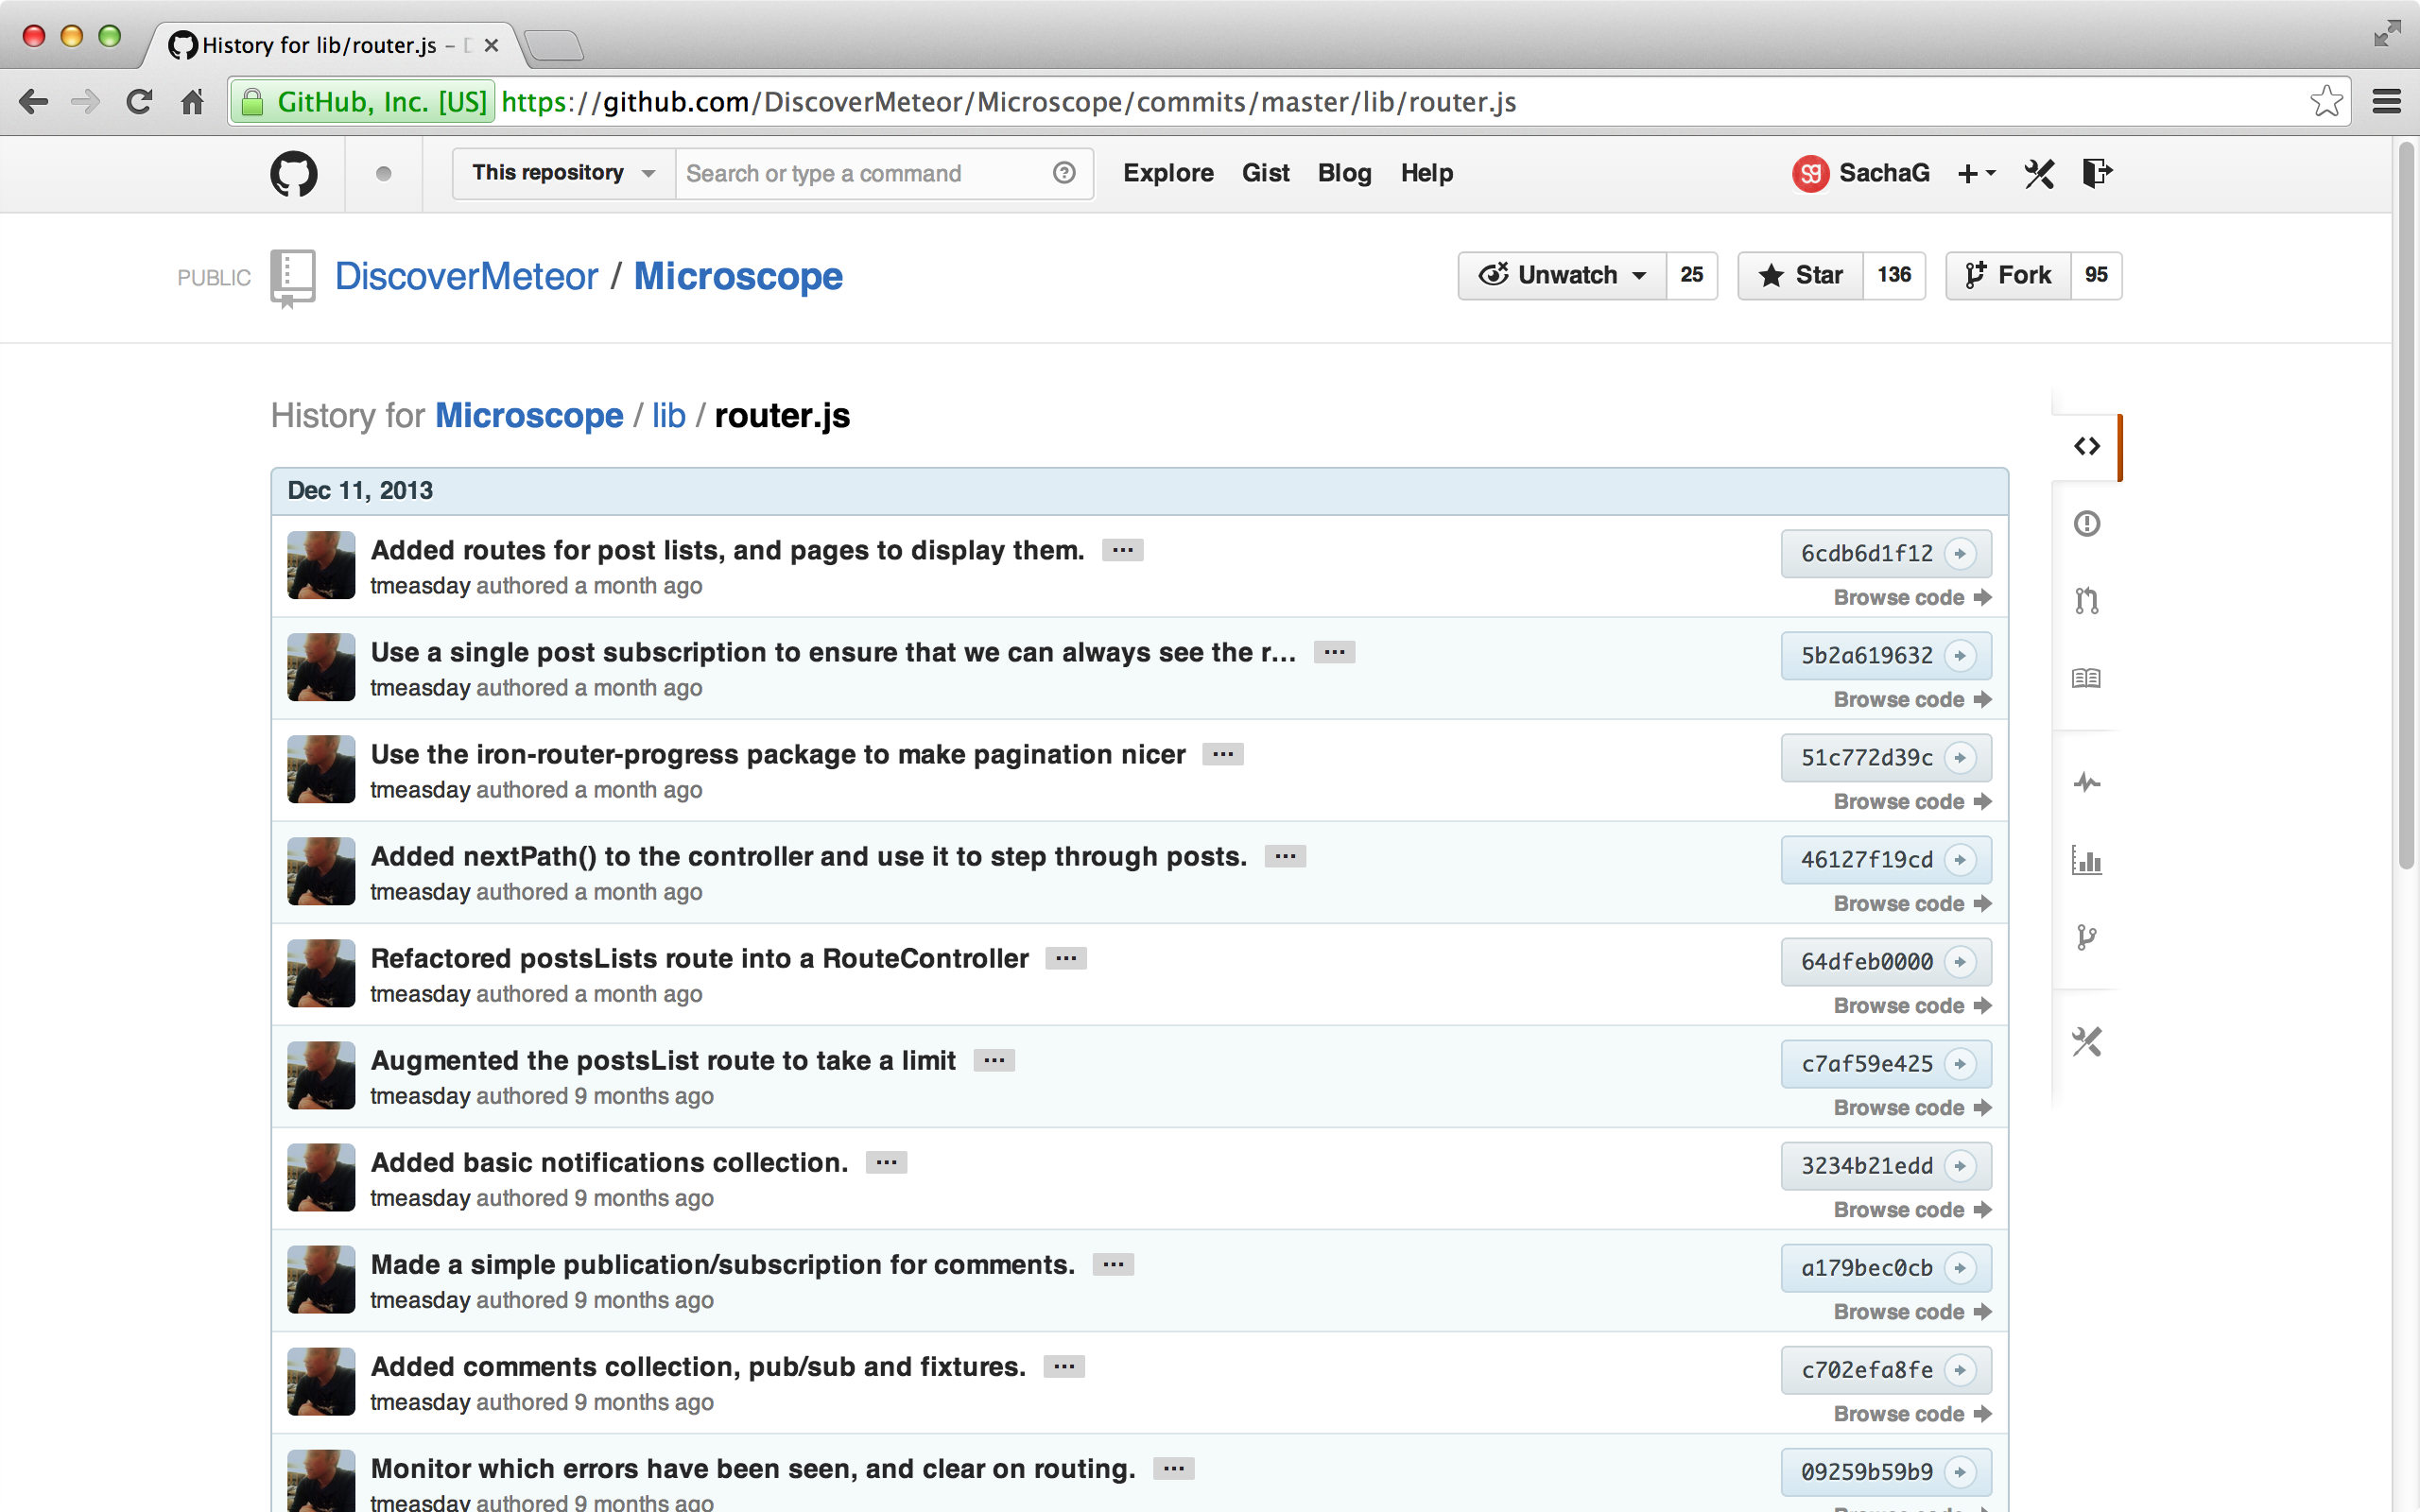The image size is (2420, 1512).
Task: Expand message of Added basic notifications commit
Action: point(886,1162)
